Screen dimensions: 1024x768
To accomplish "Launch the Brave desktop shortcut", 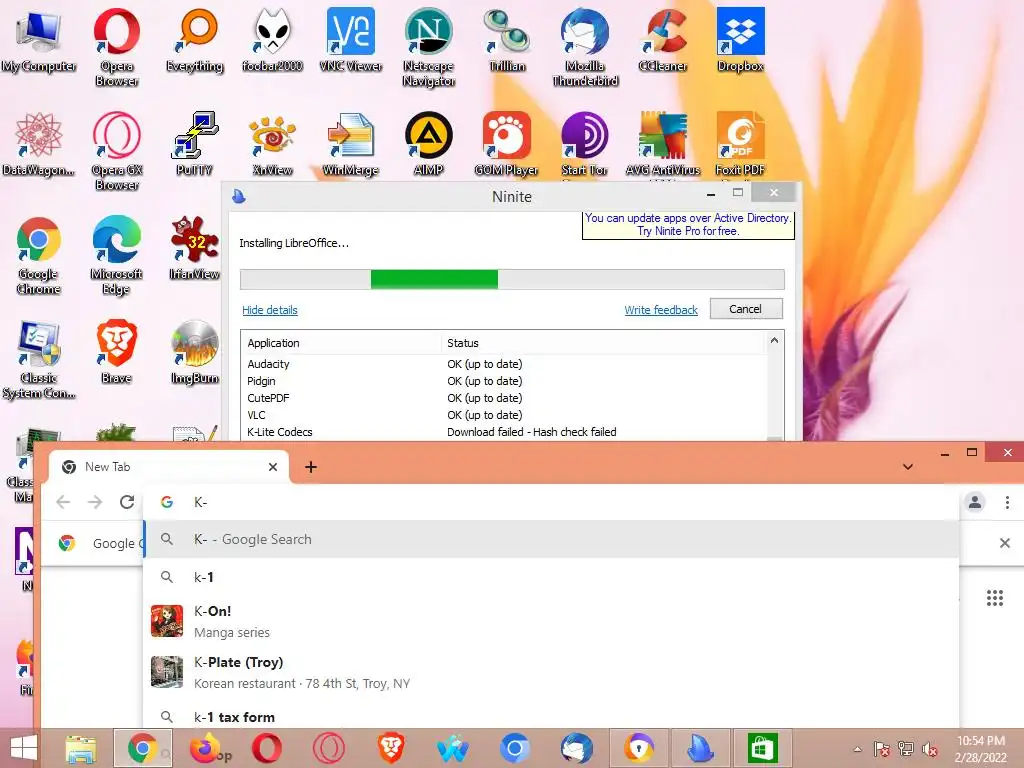I will tap(116, 351).
